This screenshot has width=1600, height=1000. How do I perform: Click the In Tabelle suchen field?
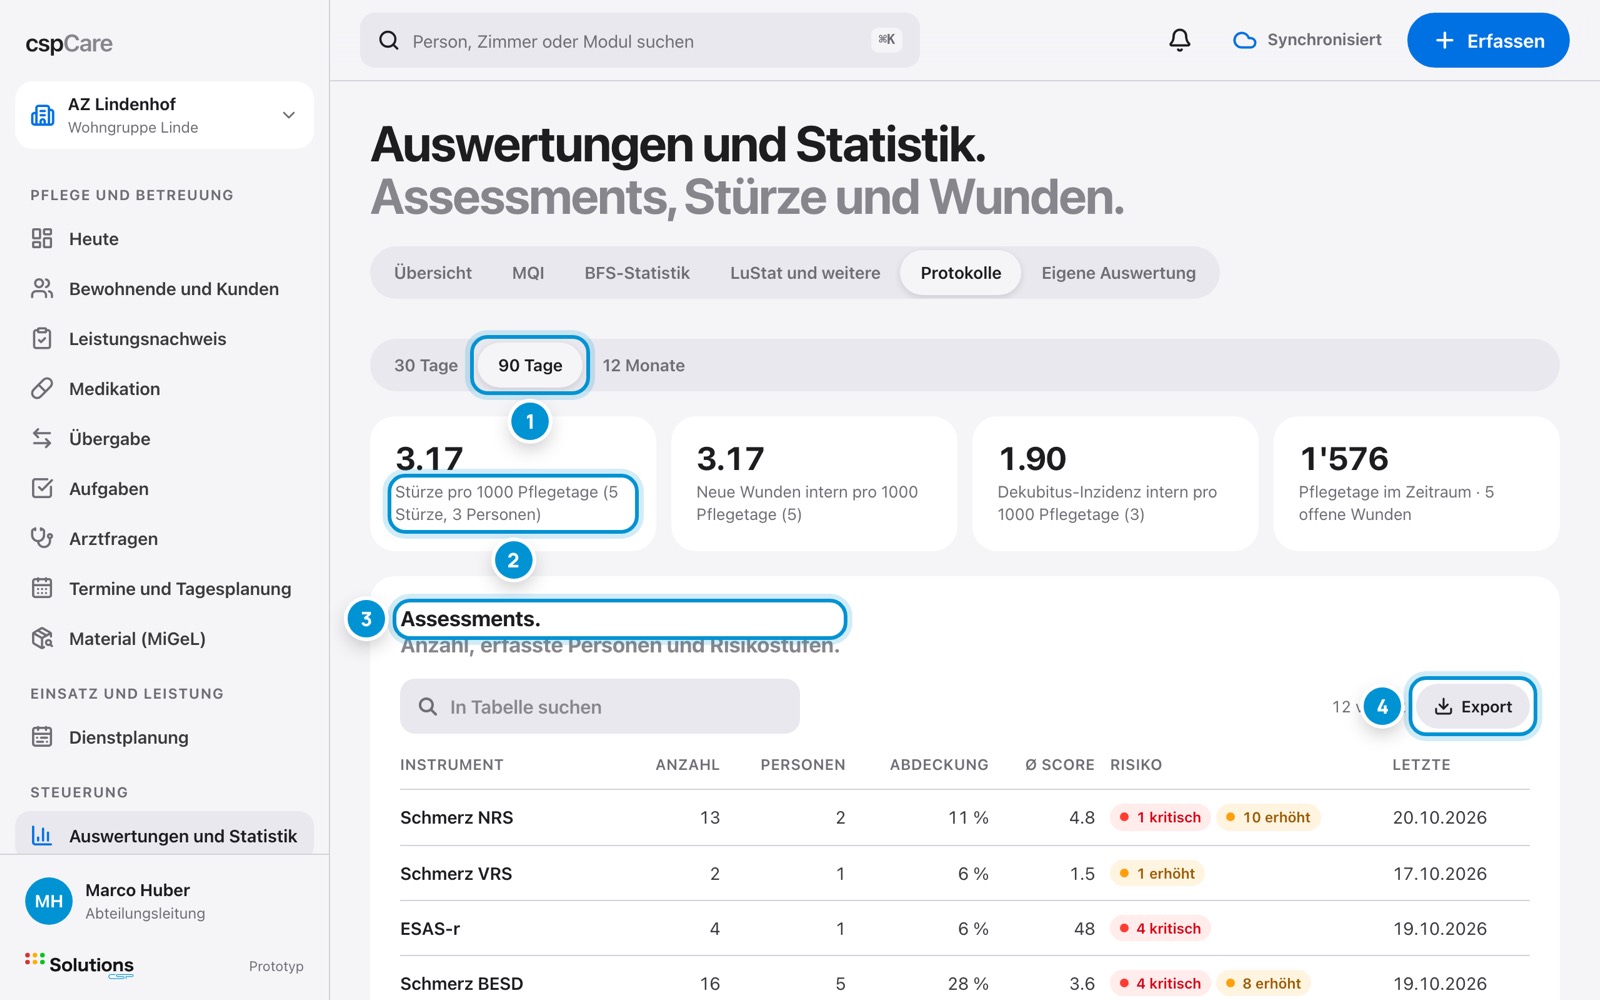(x=600, y=706)
